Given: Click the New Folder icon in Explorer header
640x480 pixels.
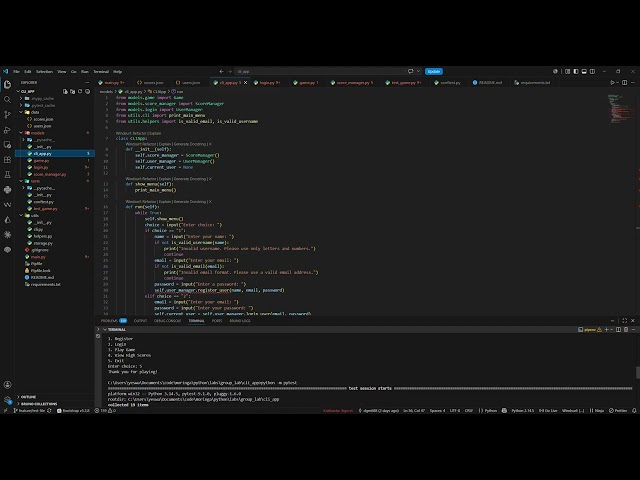Looking at the screenshot, I should pos(73,91).
